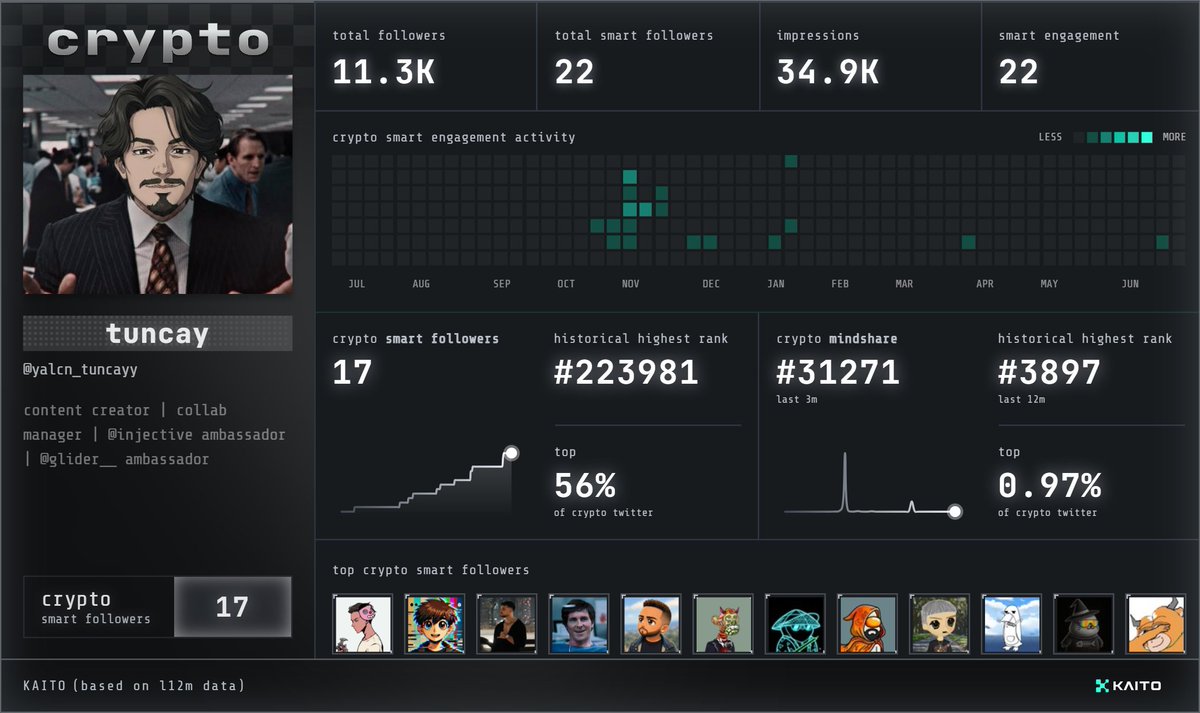The height and width of the screenshot is (713, 1200).
Task: Click the @injective ambassador mention in bio
Action: [x=196, y=435]
